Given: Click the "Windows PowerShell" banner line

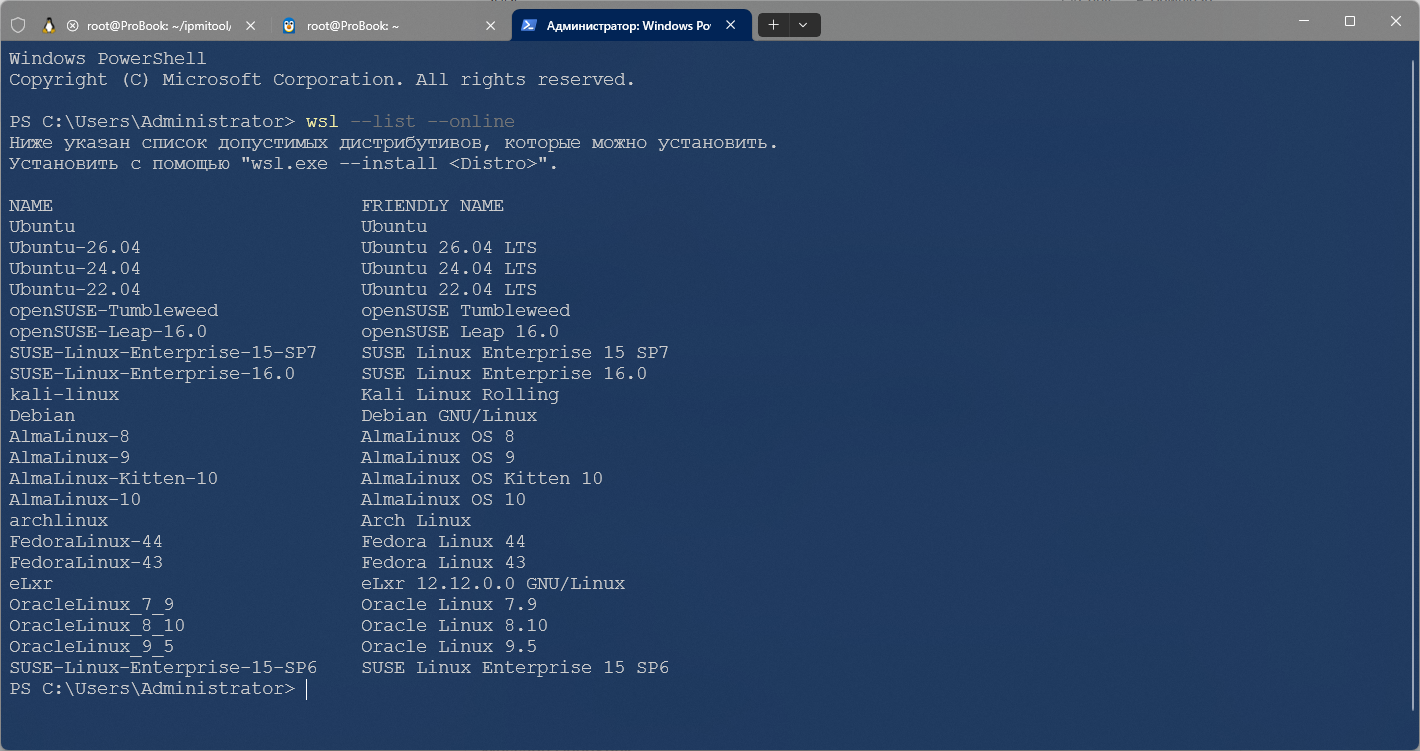Looking at the screenshot, I should pos(108,59).
